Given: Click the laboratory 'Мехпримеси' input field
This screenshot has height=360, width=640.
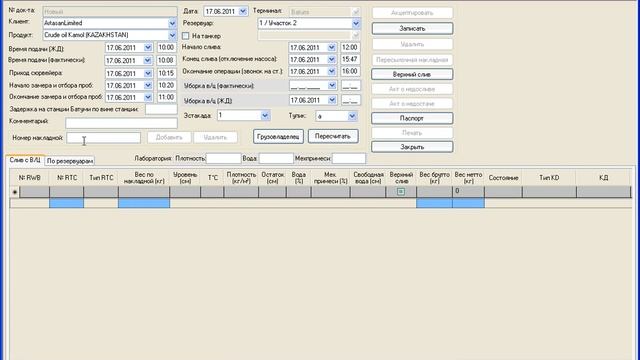Looking at the screenshot, I should point(349,158).
